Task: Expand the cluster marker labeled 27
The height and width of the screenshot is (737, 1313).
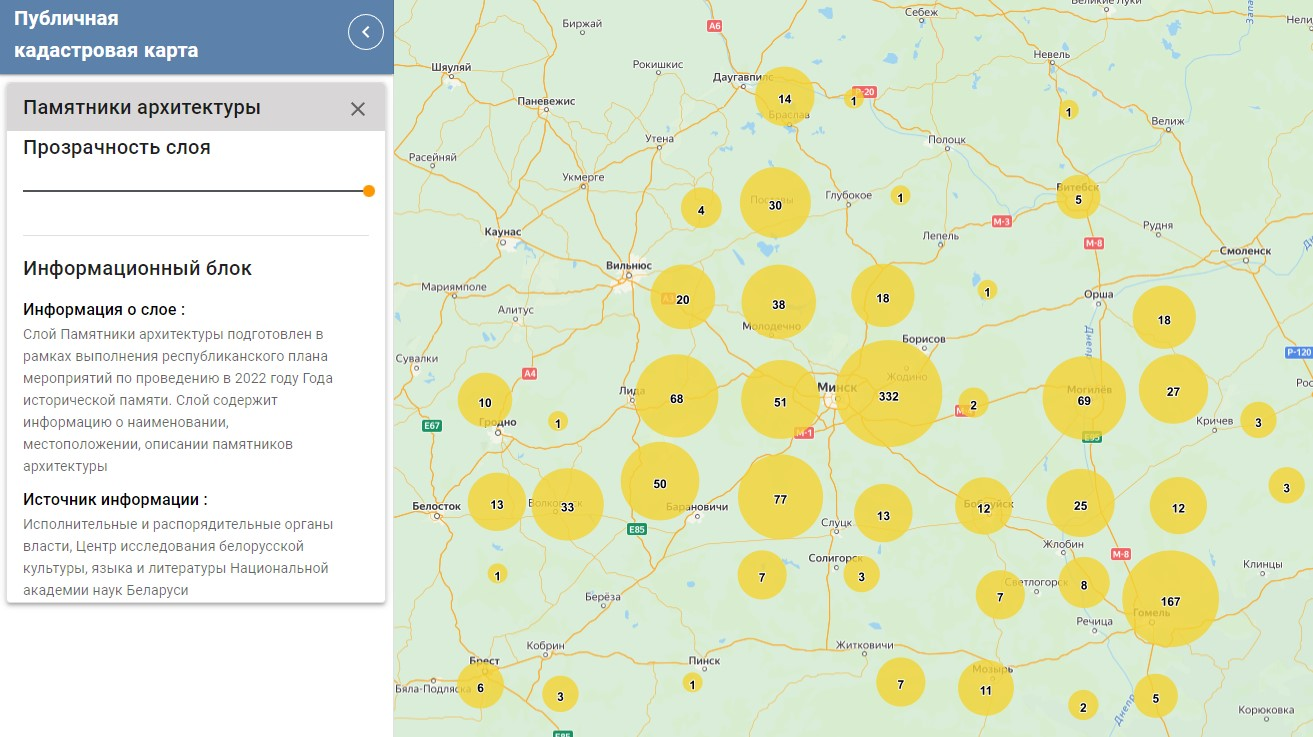Action: 1173,391
